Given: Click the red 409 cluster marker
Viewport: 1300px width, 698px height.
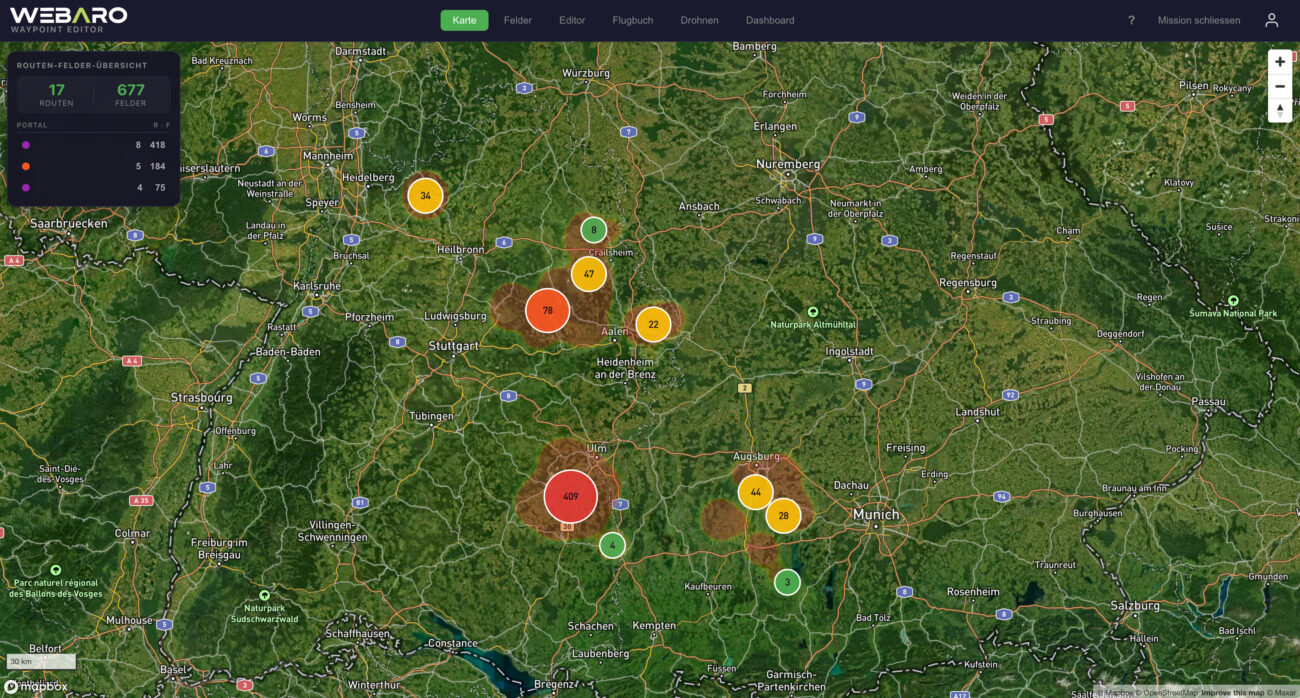Looking at the screenshot, I should 570,496.
